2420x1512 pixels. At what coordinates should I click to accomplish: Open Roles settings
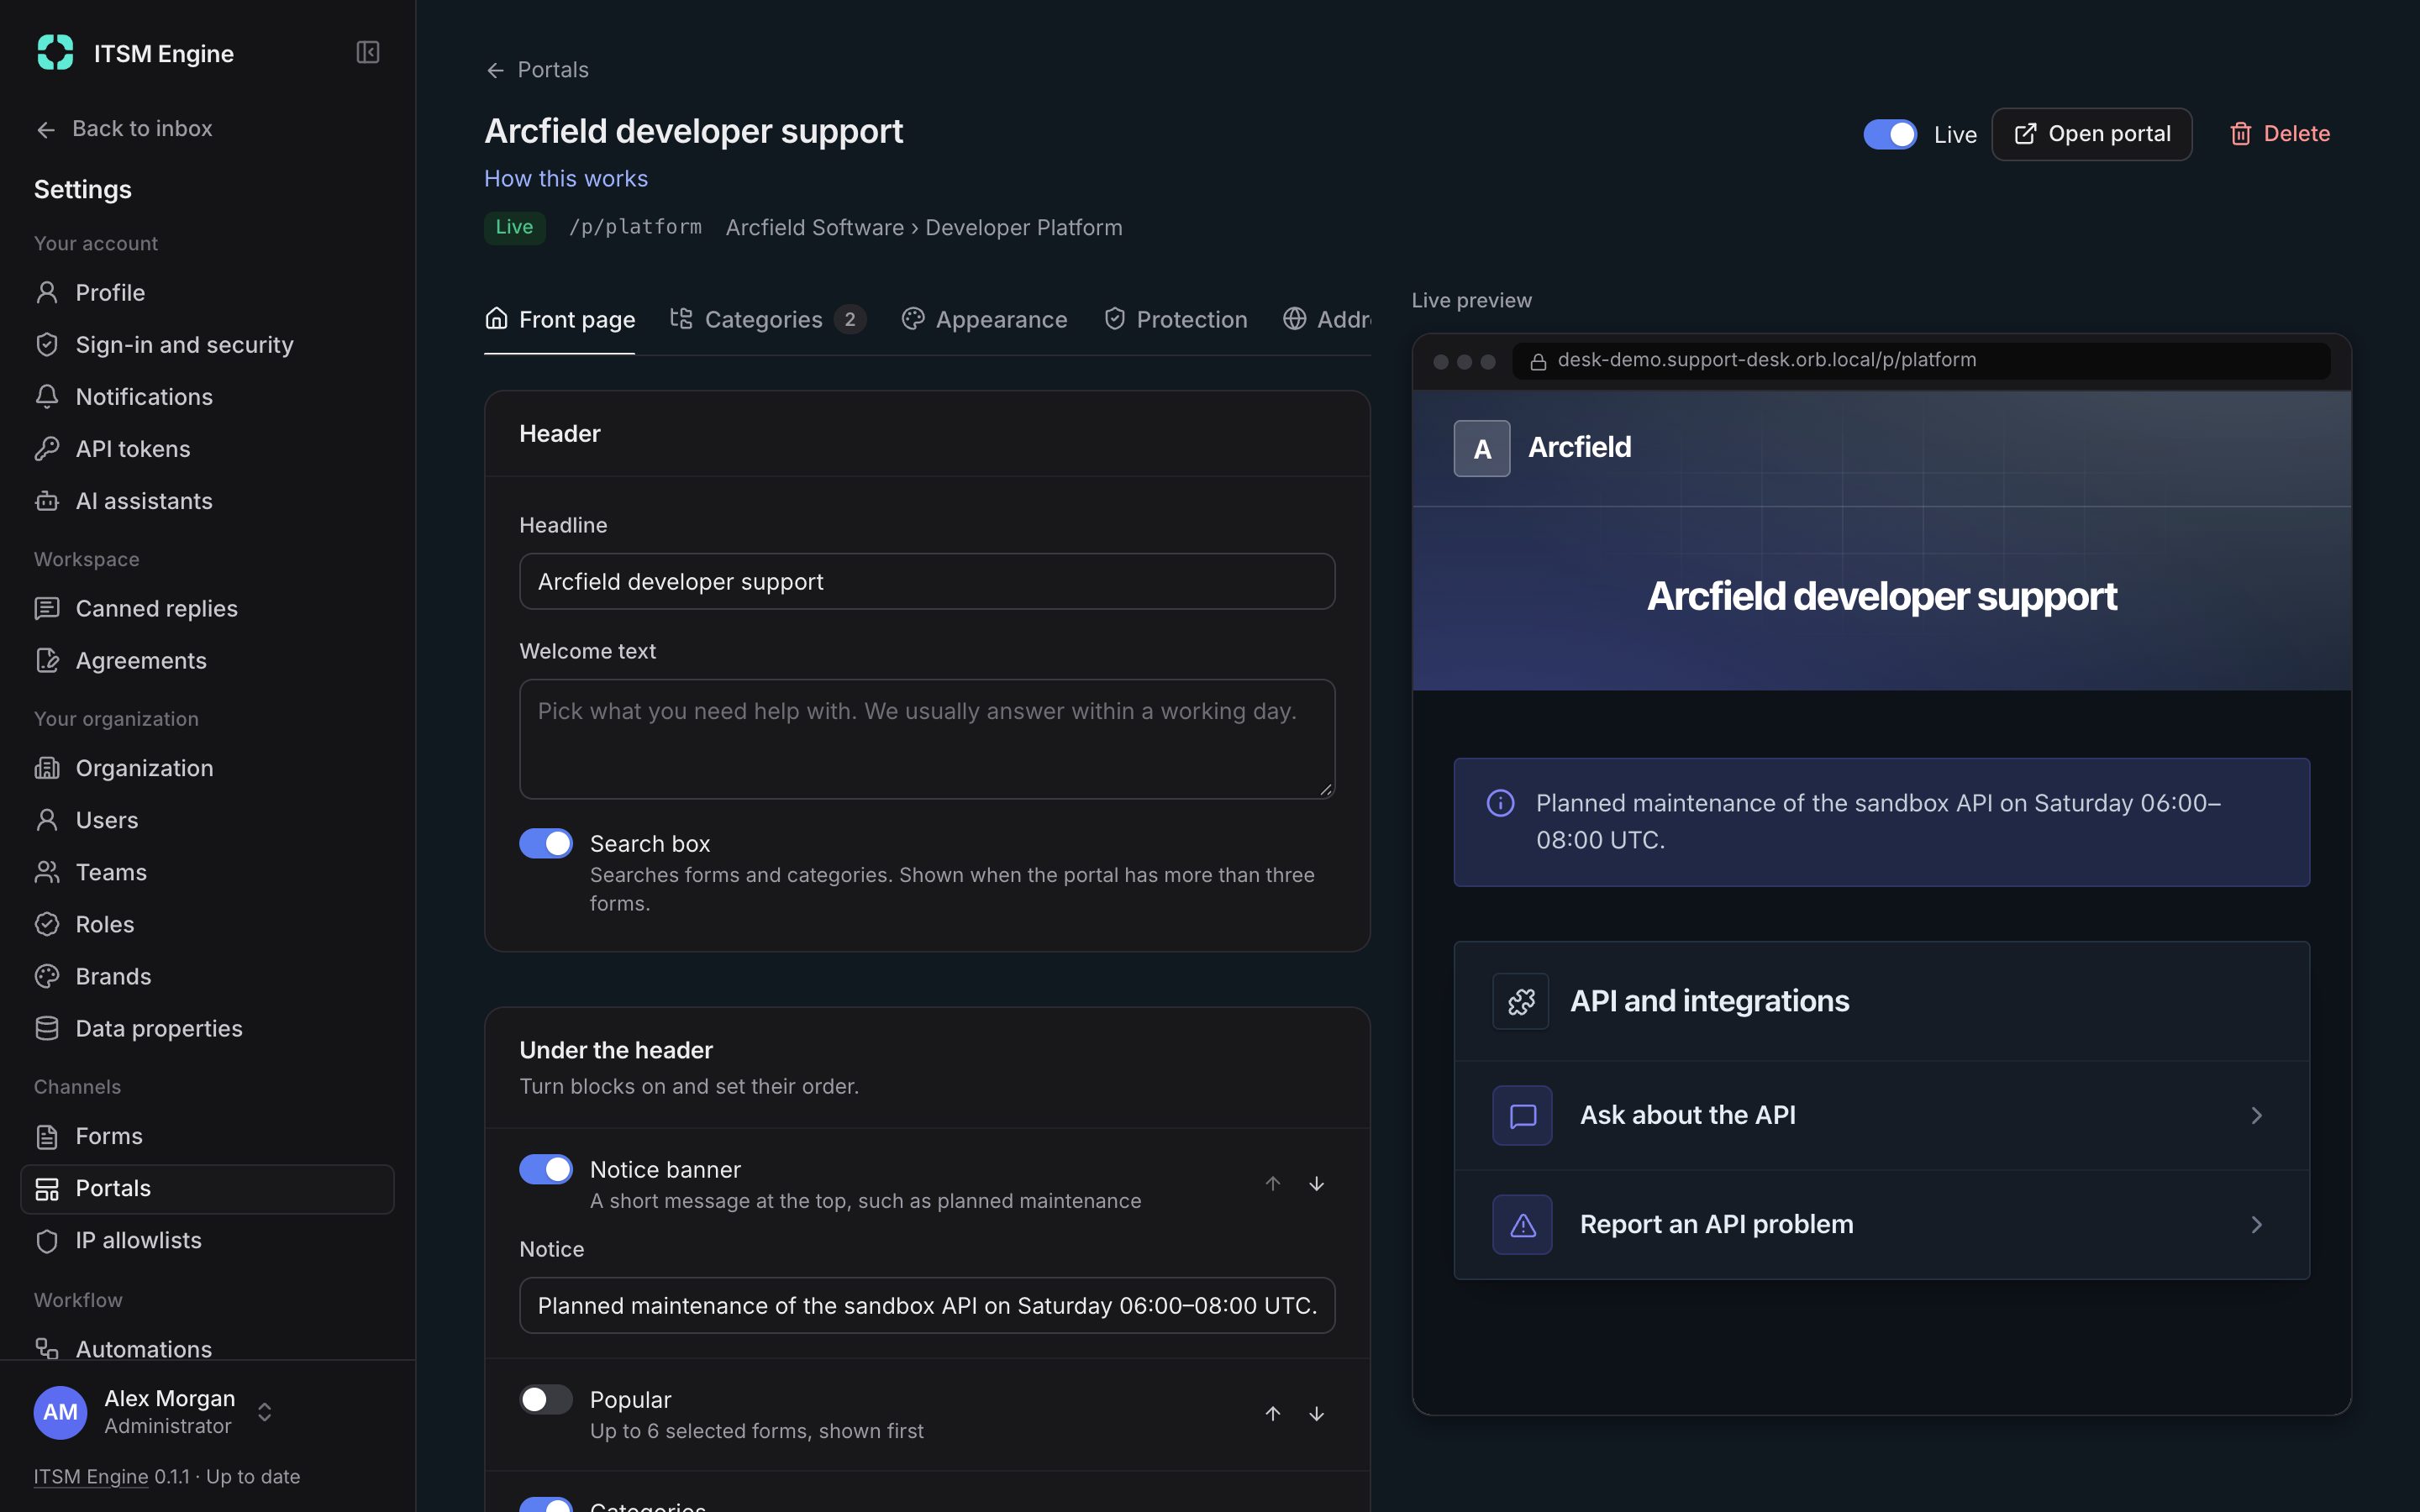click(207, 924)
